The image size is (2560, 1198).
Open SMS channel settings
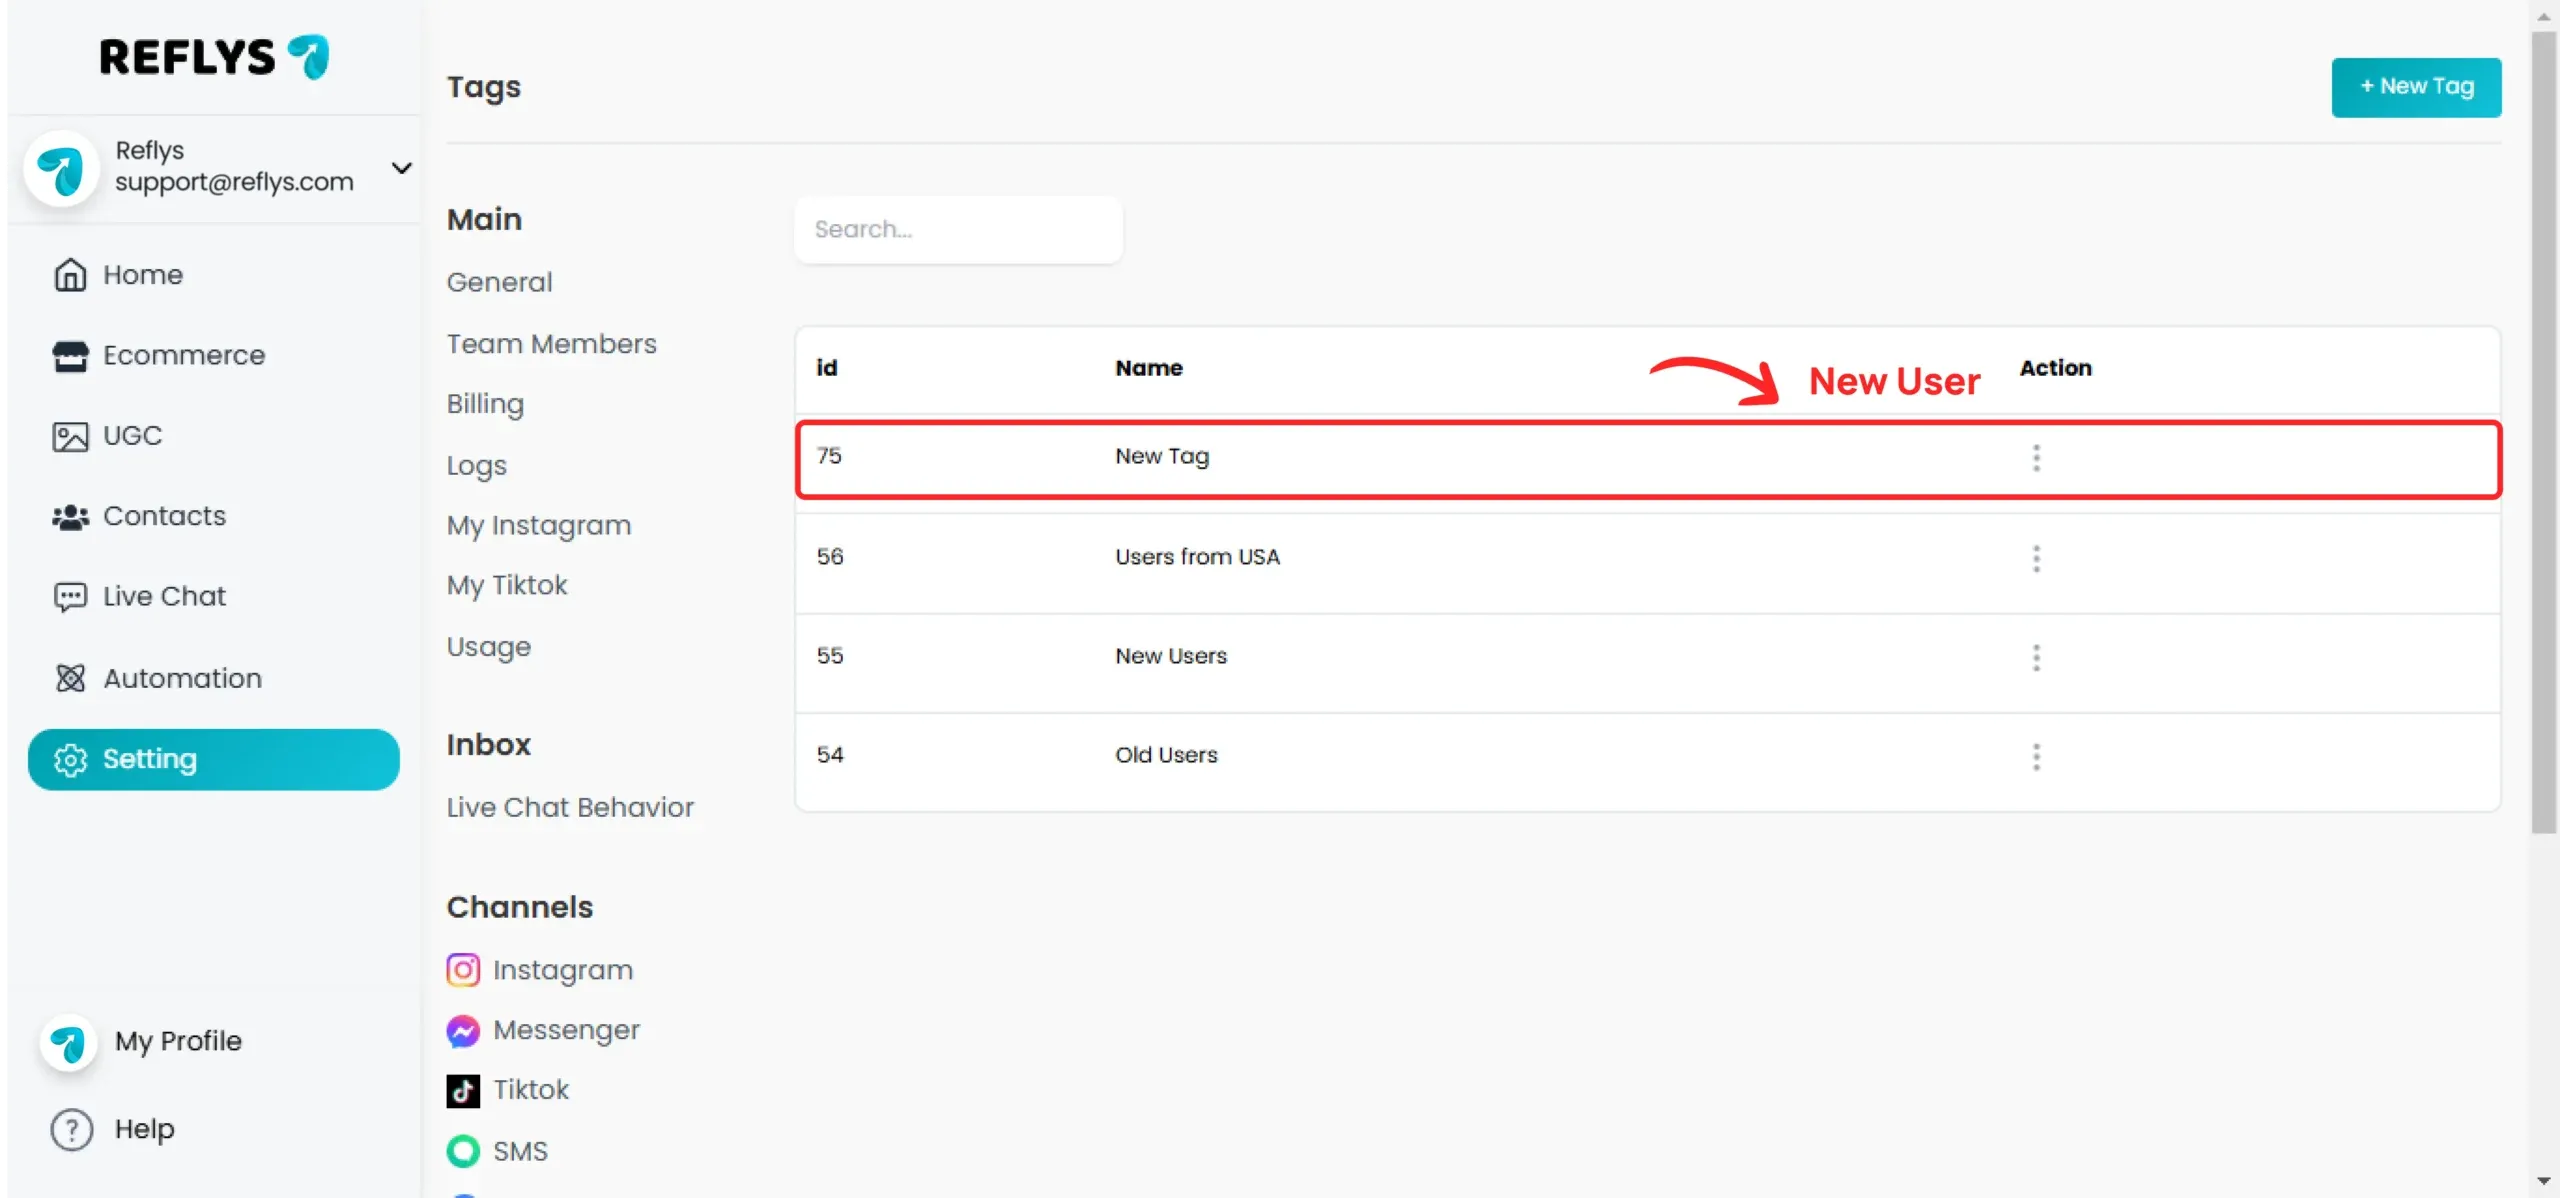pos(520,1152)
